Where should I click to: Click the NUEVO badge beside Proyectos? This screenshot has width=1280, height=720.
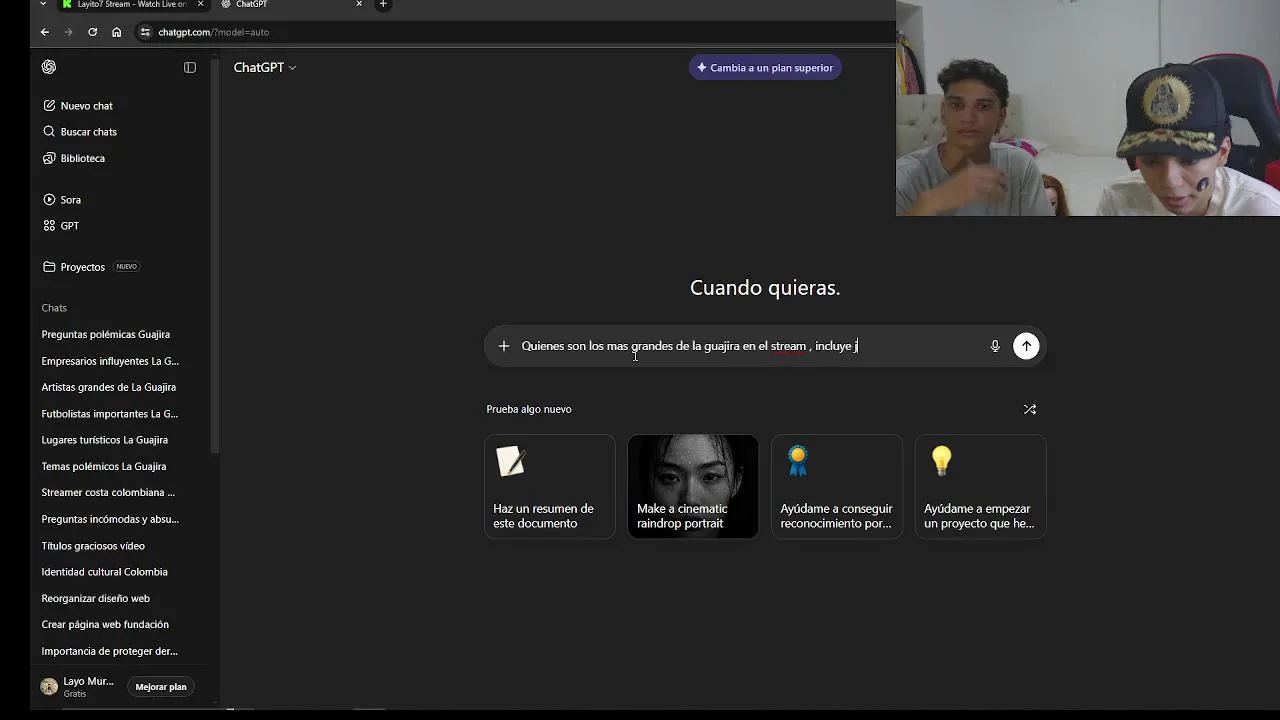pos(126,267)
